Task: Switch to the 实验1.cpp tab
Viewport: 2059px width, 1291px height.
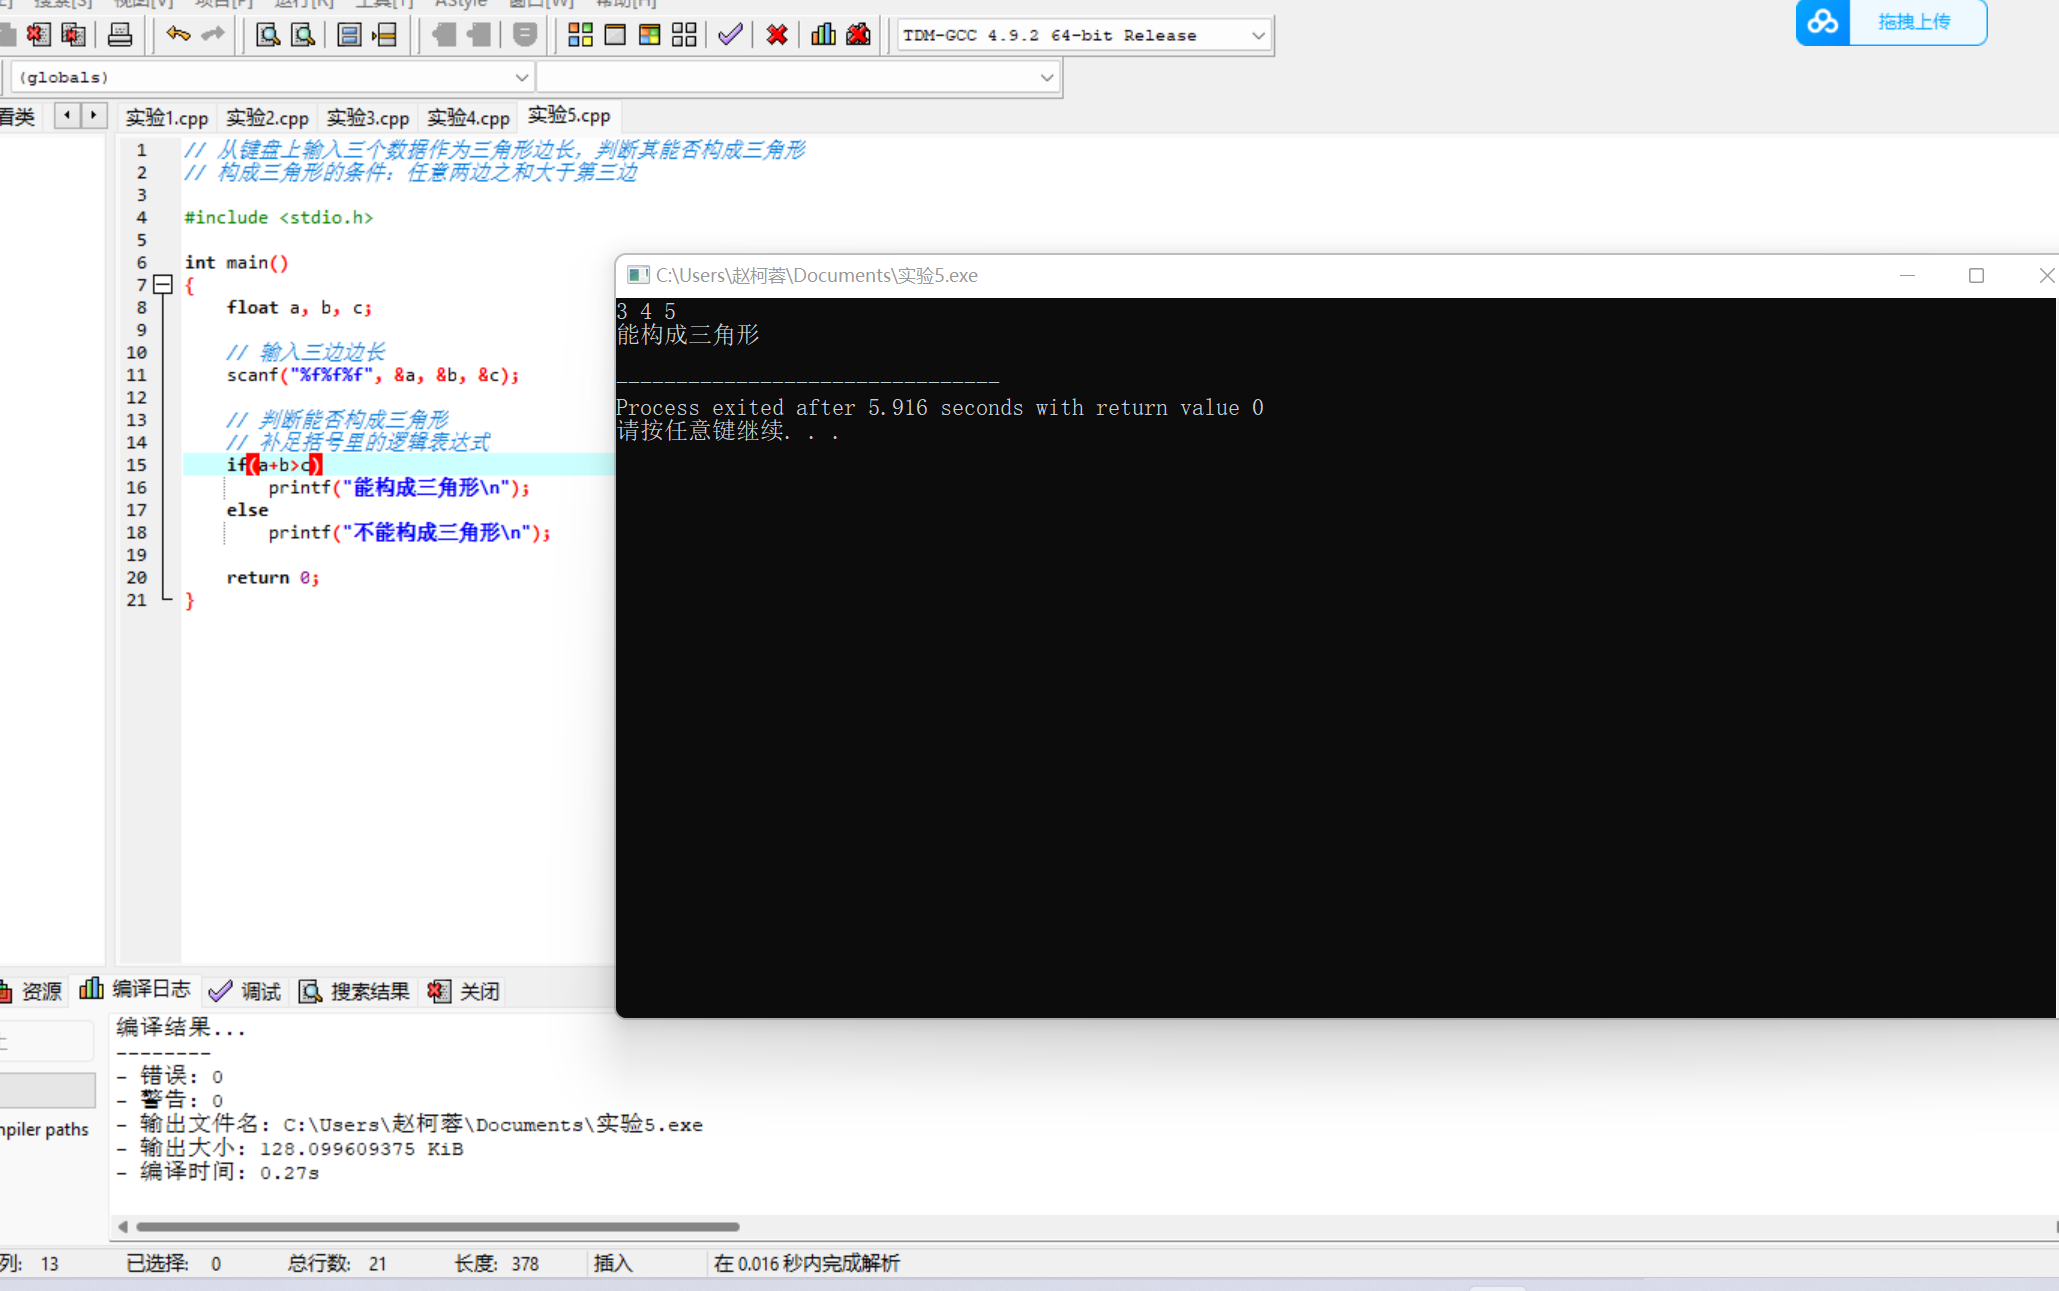Action: [166, 118]
